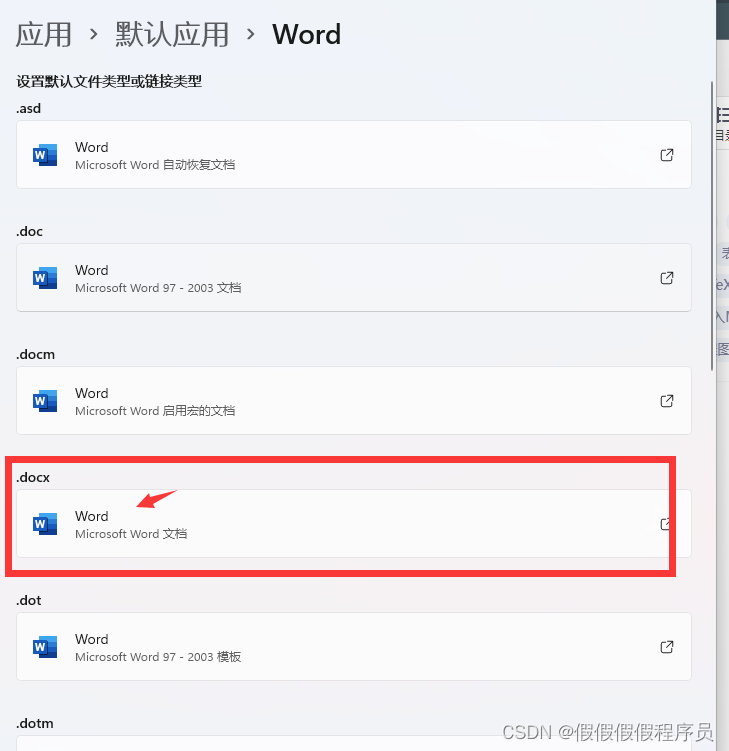The width and height of the screenshot is (729, 751).
Task: Select the Word 97 - 2003 模板 card
Action: 354,647
